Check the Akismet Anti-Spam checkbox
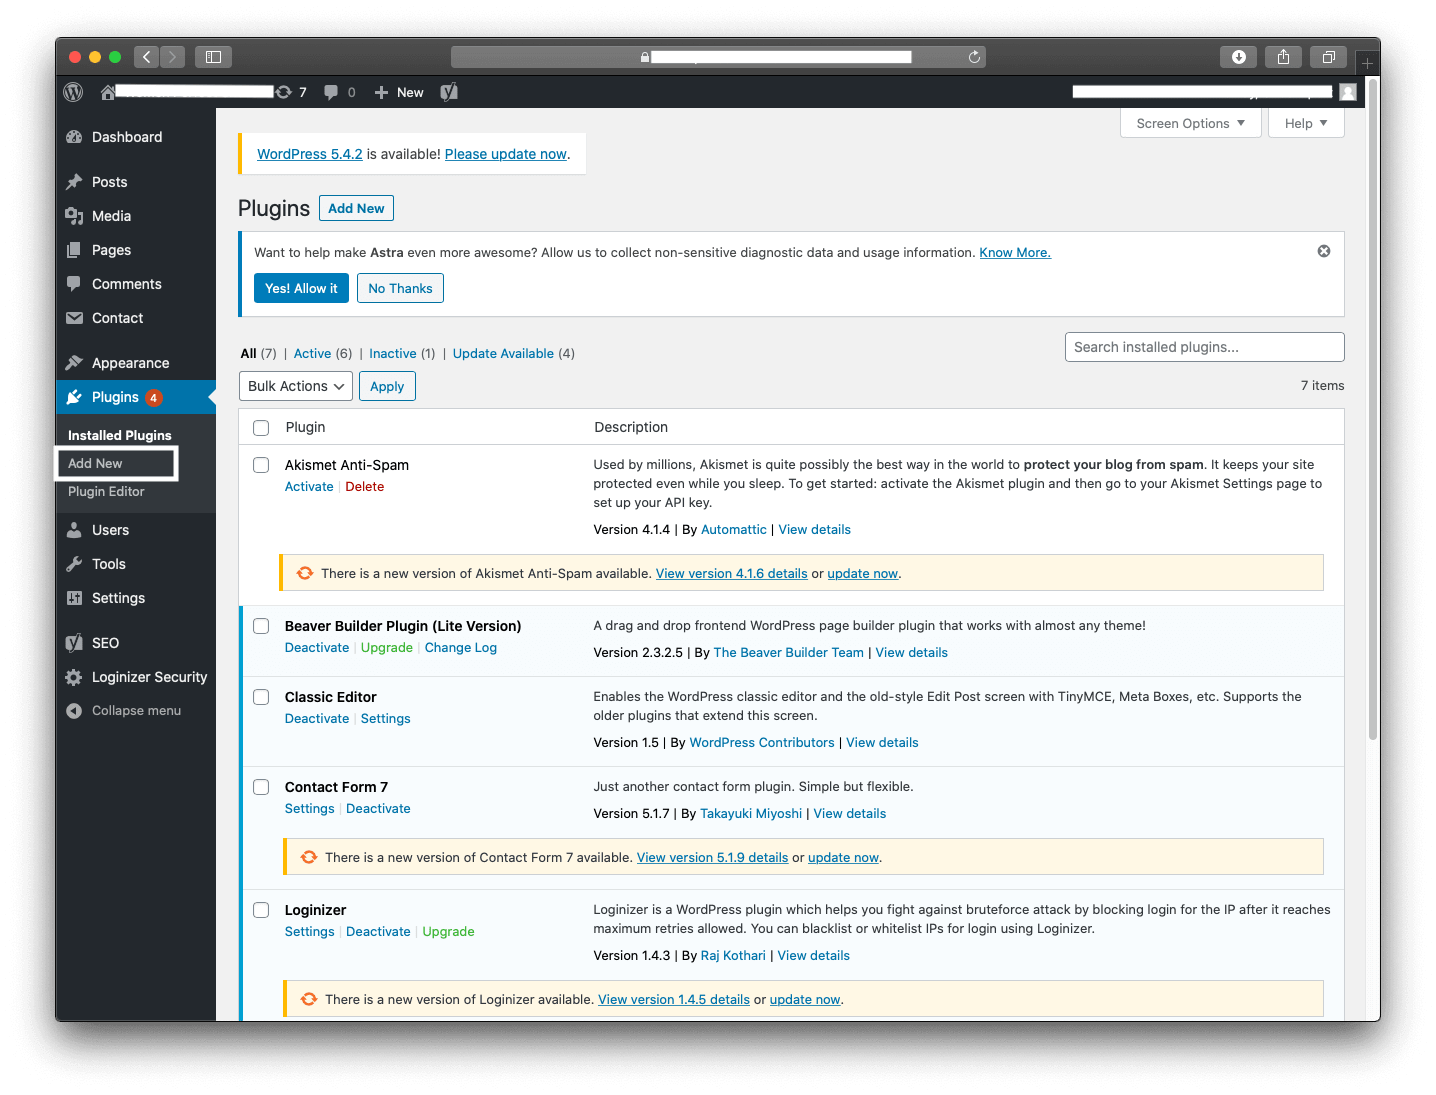Screen dimensions: 1436x1095 (x=261, y=465)
